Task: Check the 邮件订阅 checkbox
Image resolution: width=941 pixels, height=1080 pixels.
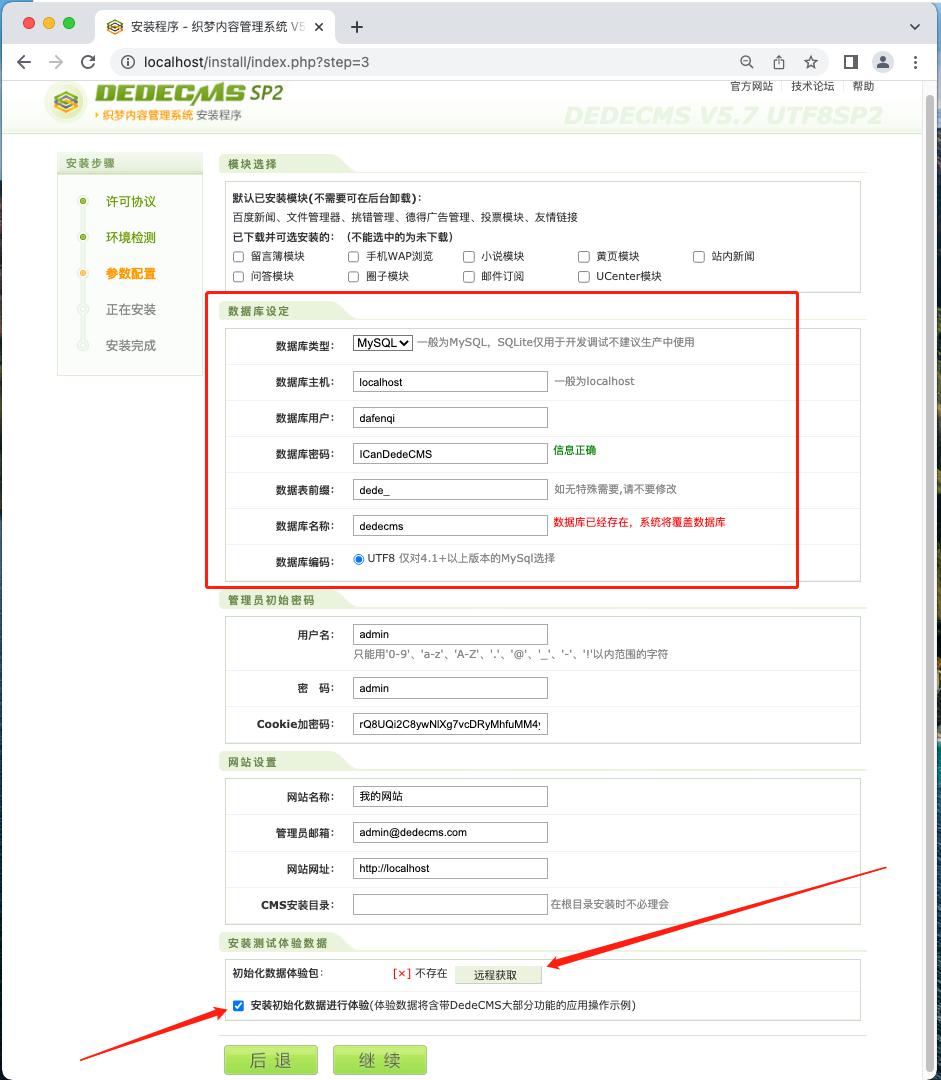Action: point(468,276)
